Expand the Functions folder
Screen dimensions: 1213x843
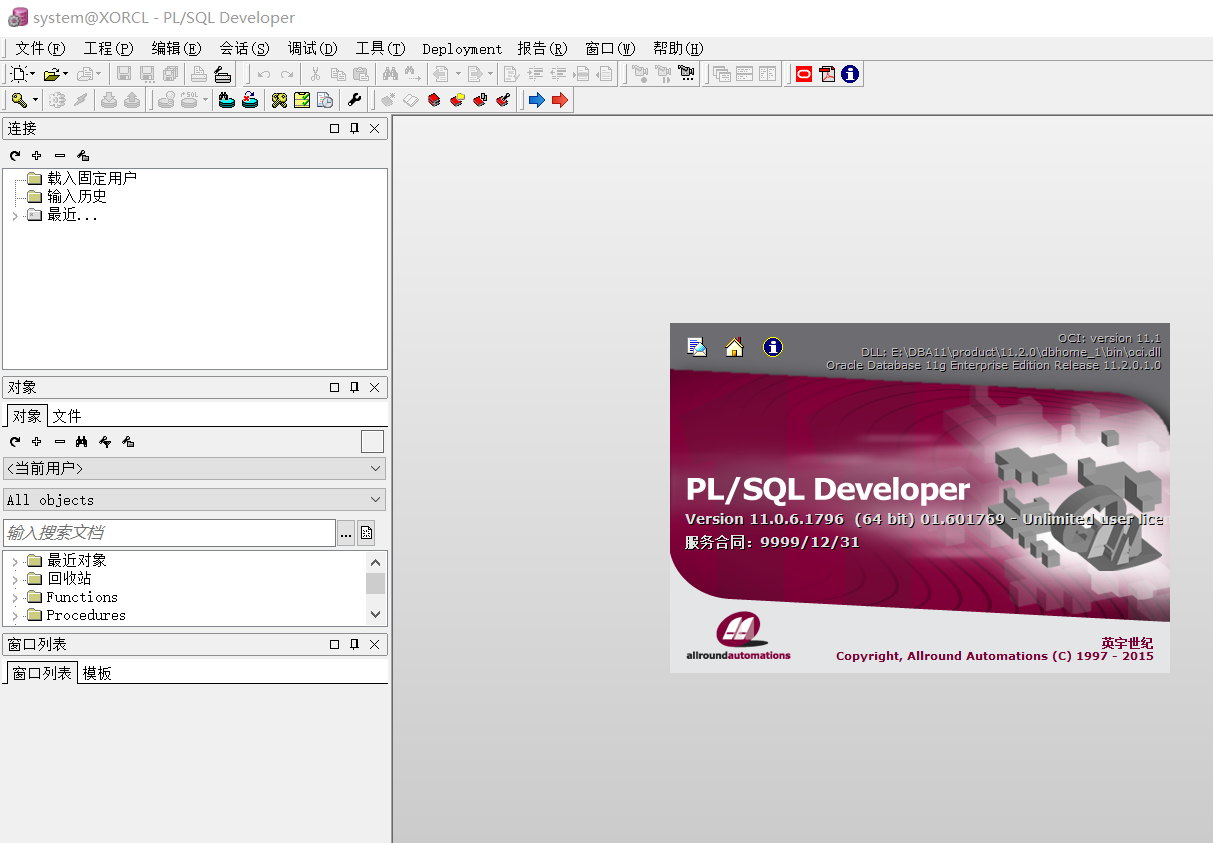coord(15,597)
